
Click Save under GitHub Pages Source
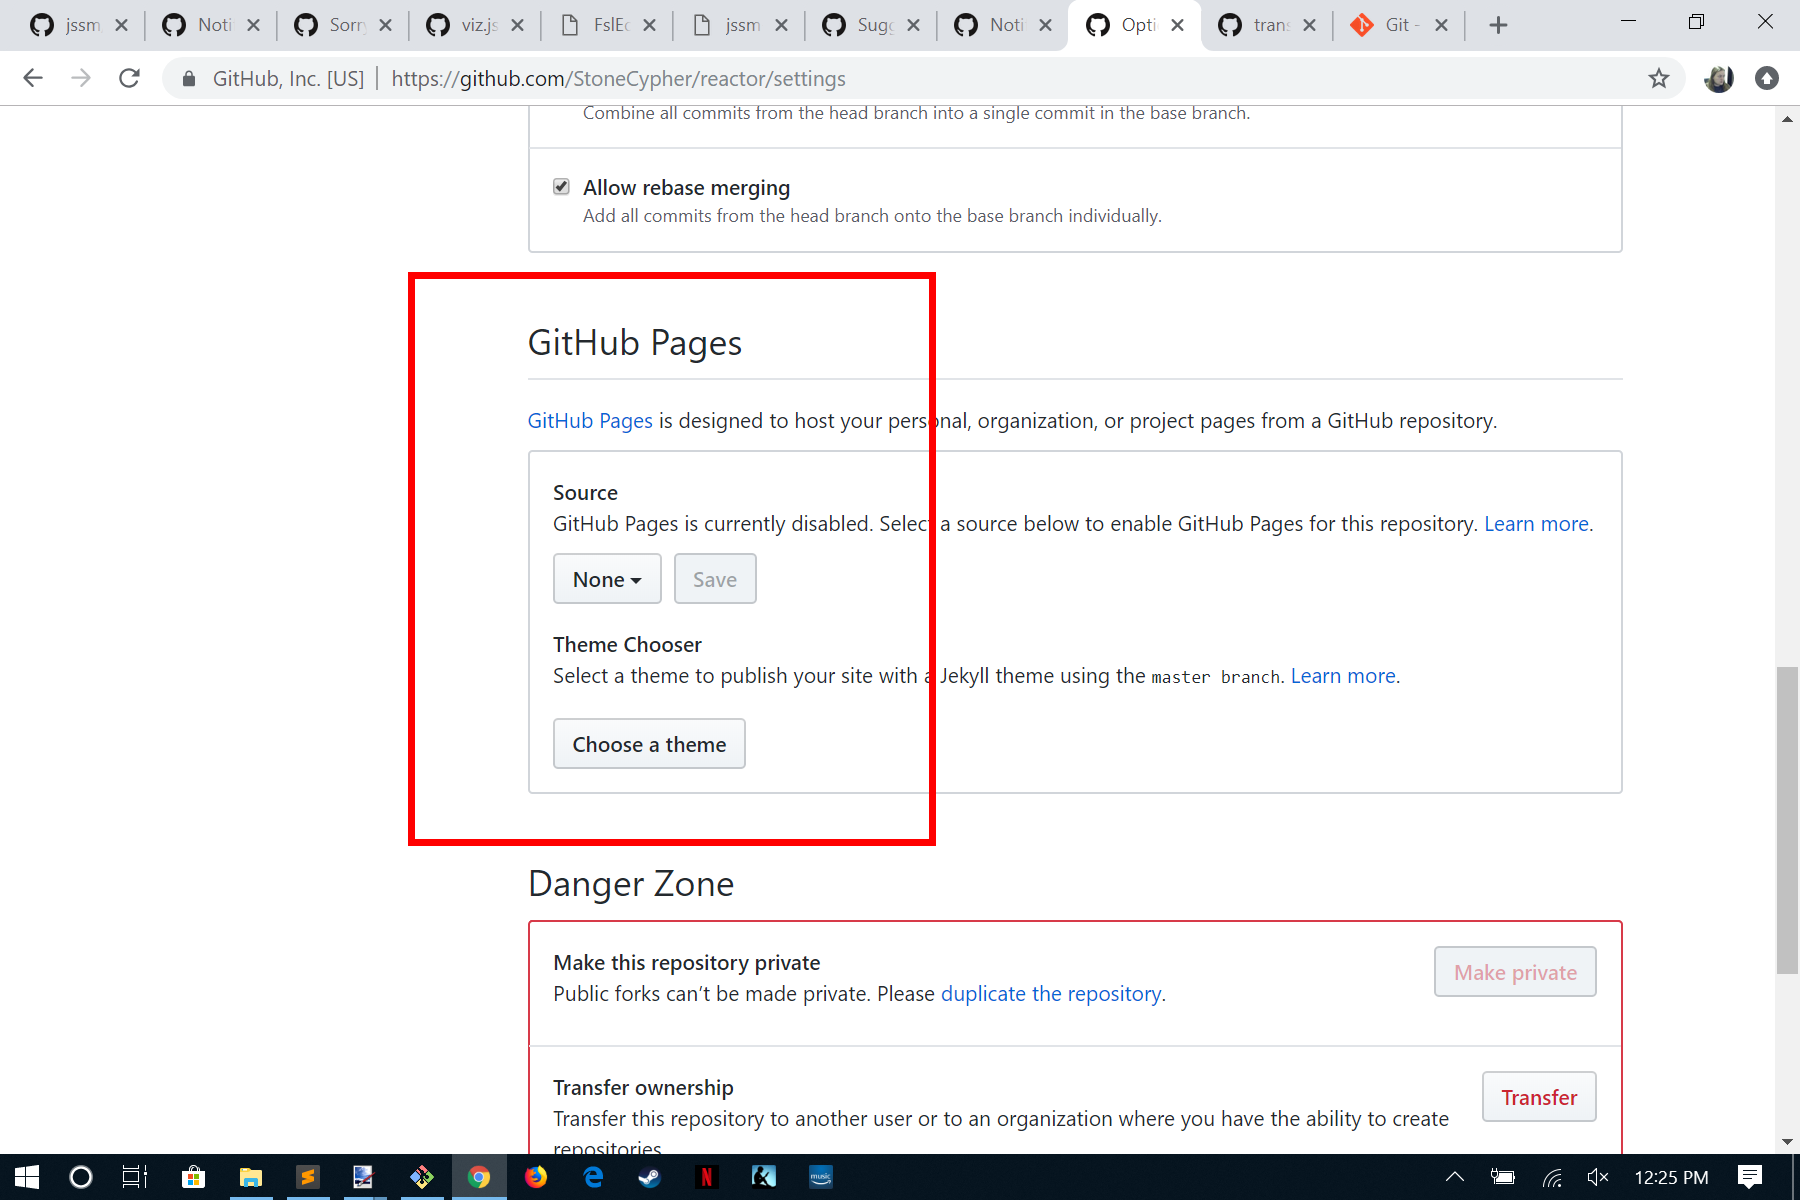click(x=714, y=578)
